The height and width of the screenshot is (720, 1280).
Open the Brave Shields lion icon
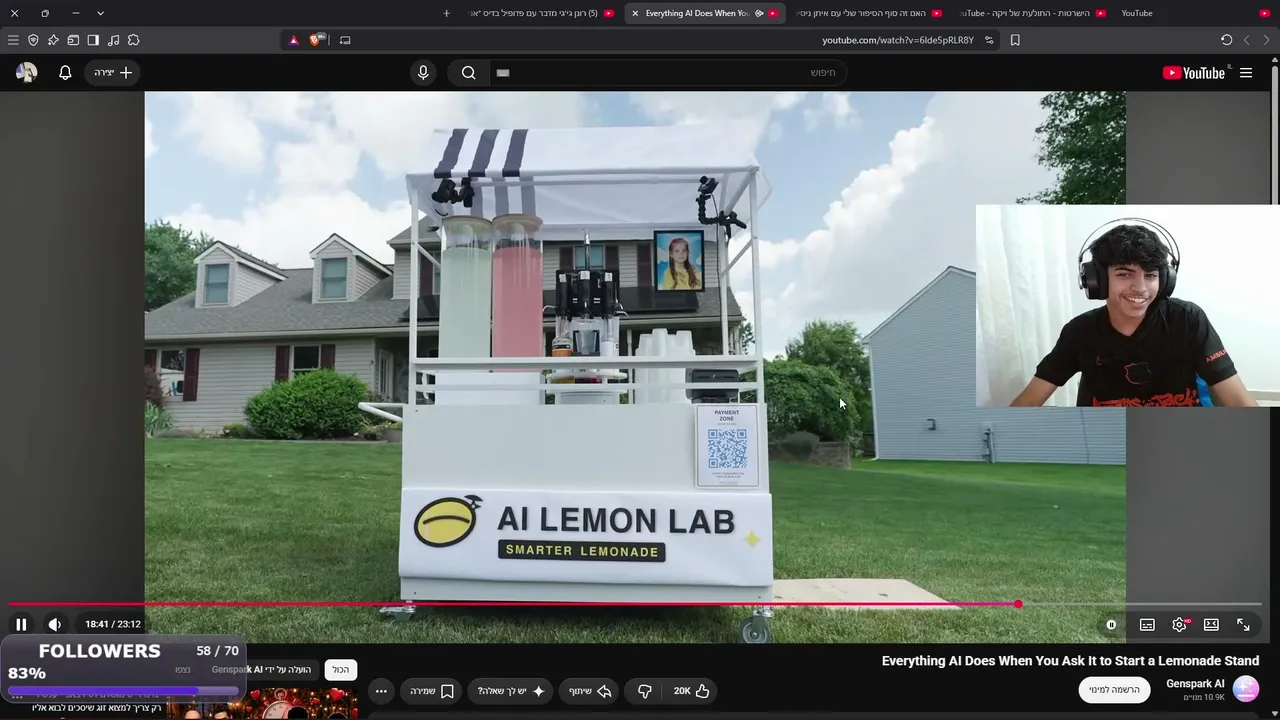tap(317, 40)
